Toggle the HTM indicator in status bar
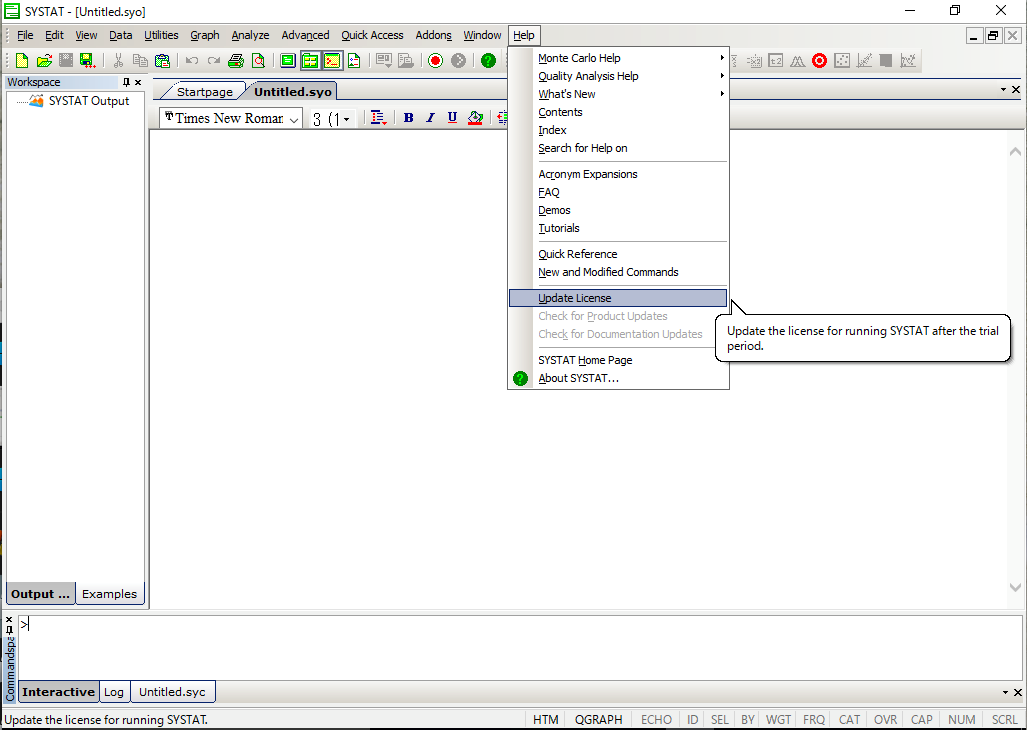The image size is (1027, 730). [545, 720]
